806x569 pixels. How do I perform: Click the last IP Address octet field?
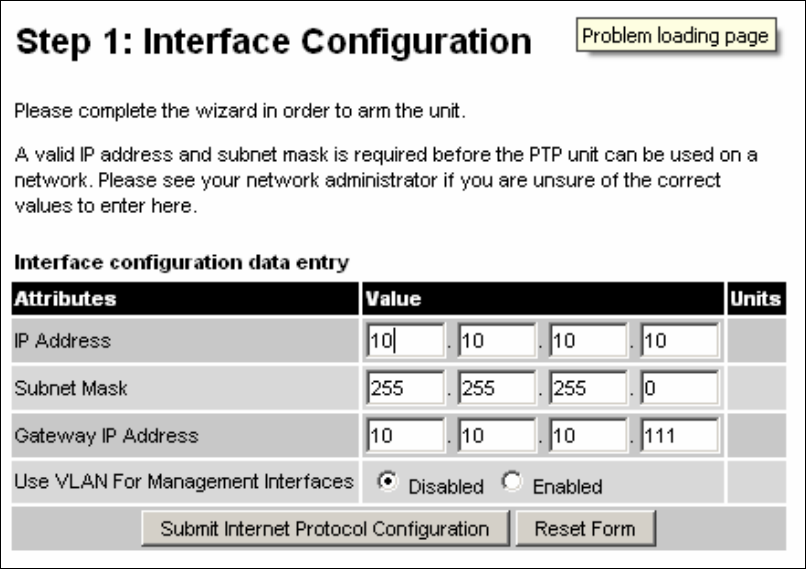(679, 341)
